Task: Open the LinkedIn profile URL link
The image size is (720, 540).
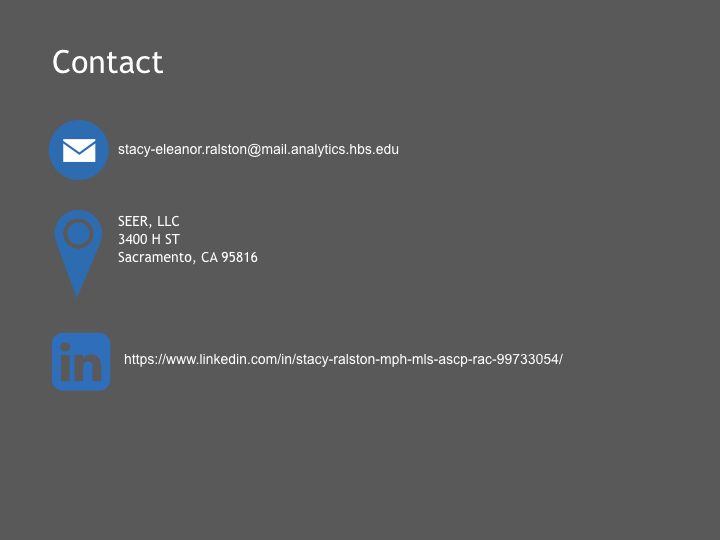Action: point(343,359)
